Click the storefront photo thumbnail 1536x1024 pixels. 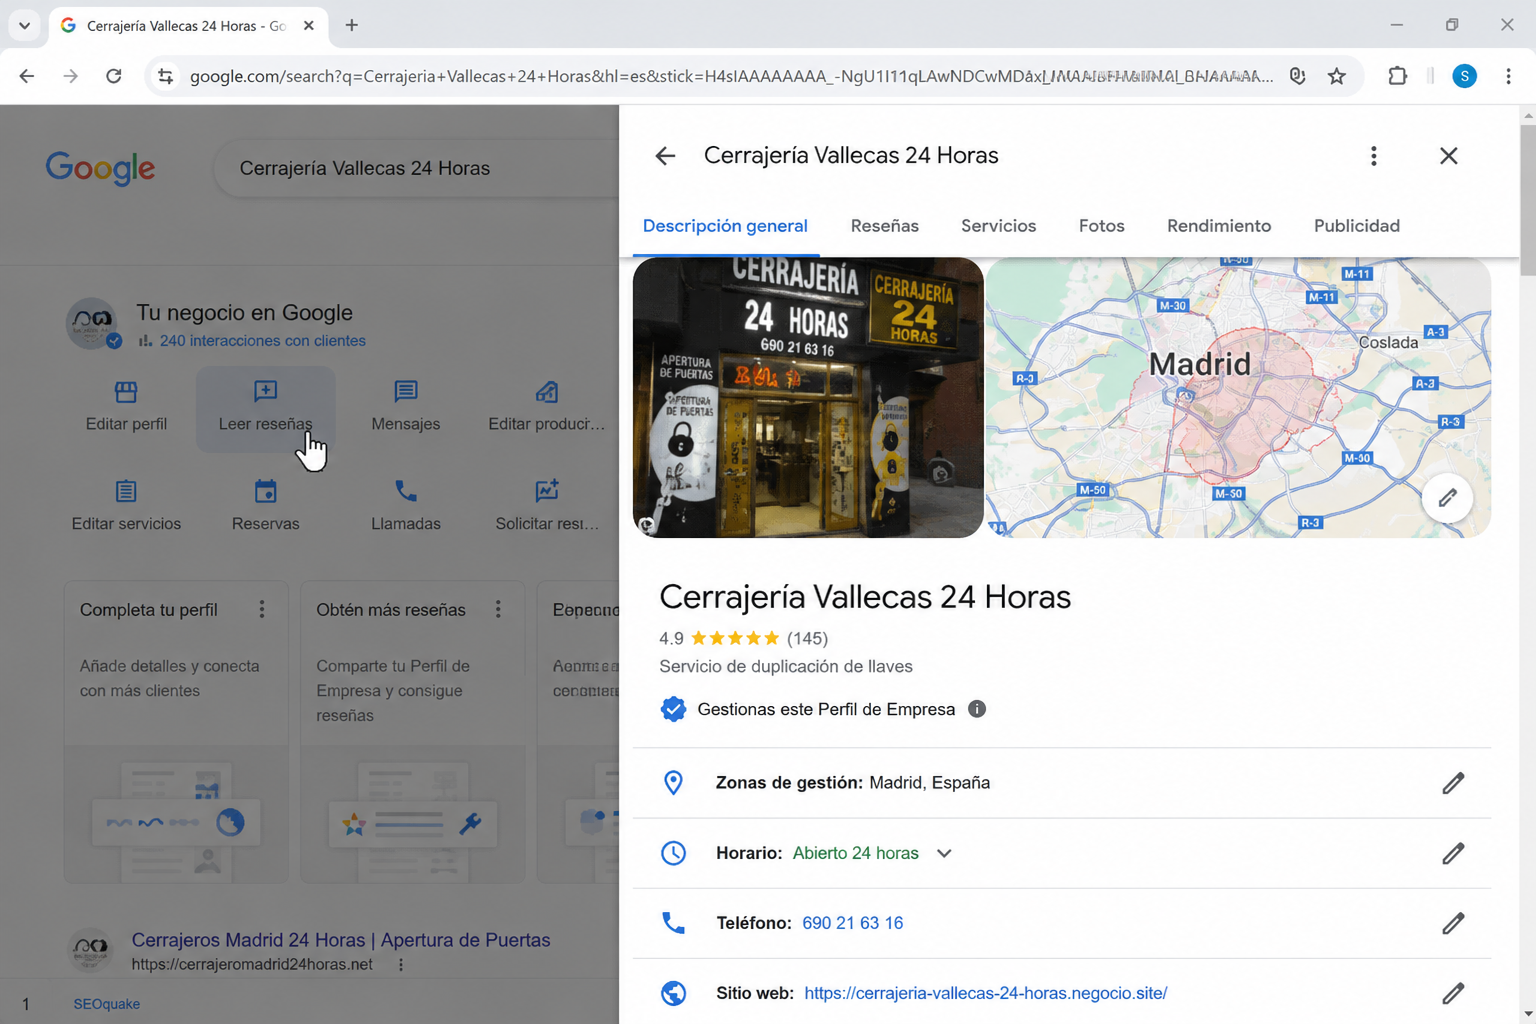coord(808,398)
